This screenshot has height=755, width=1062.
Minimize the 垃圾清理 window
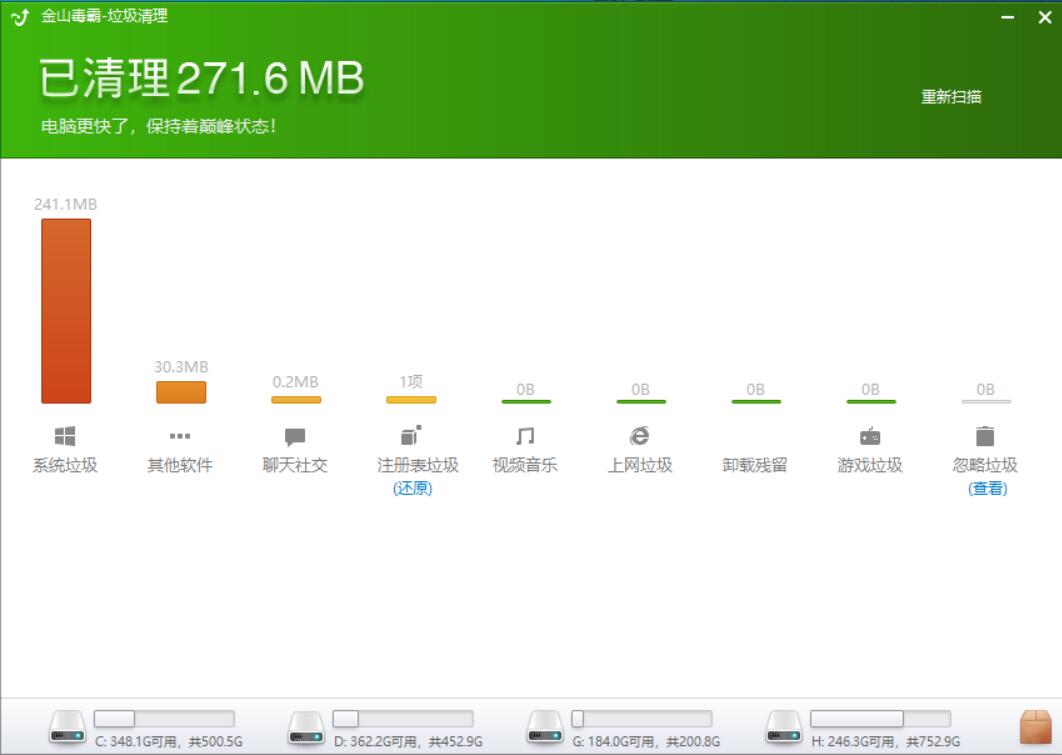click(x=1008, y=18)
